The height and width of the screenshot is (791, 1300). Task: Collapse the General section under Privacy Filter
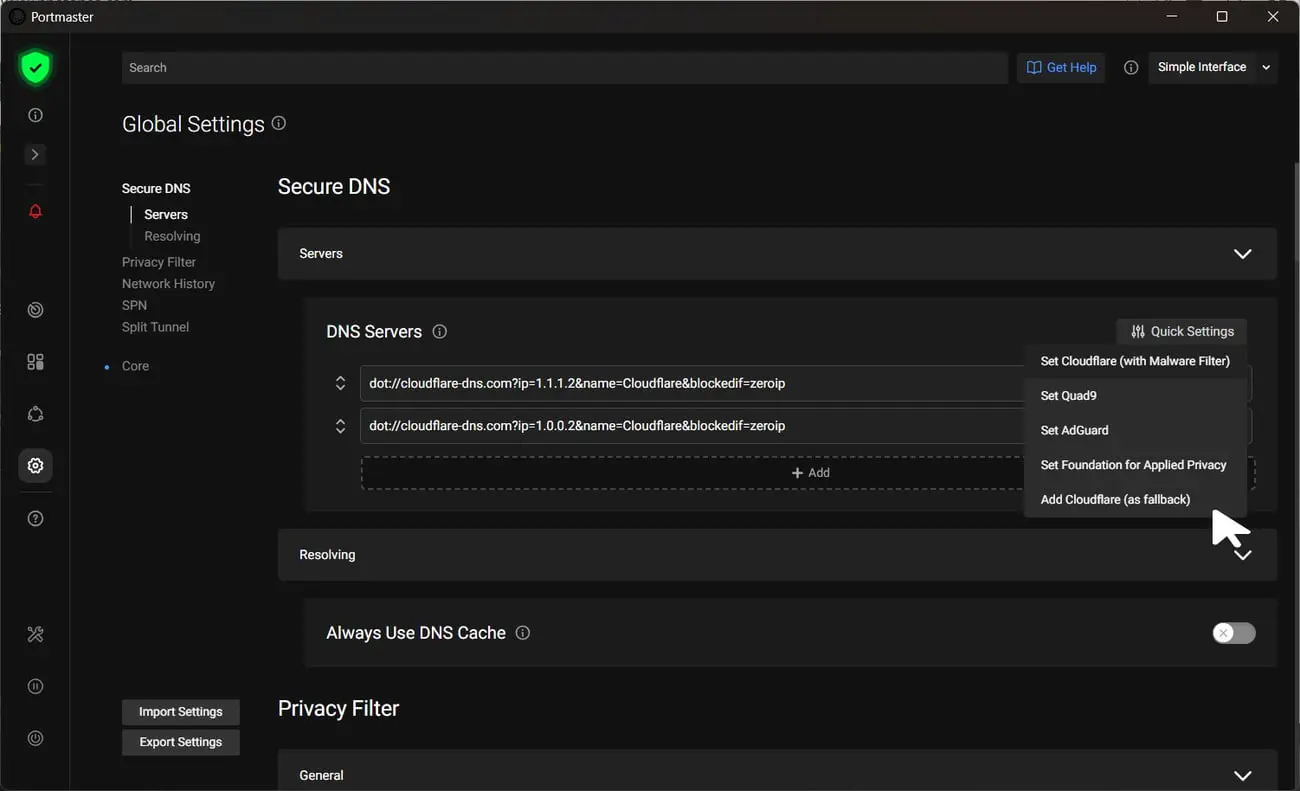[1243, 776]
